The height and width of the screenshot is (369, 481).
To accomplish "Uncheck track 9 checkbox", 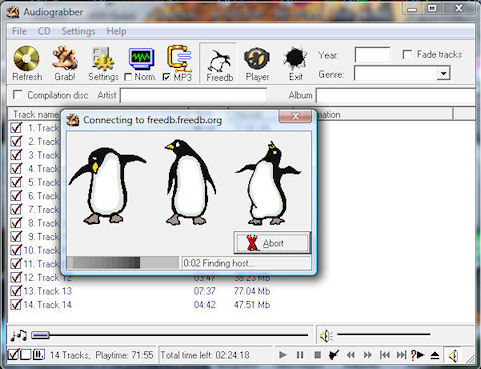I will point(16,236).
